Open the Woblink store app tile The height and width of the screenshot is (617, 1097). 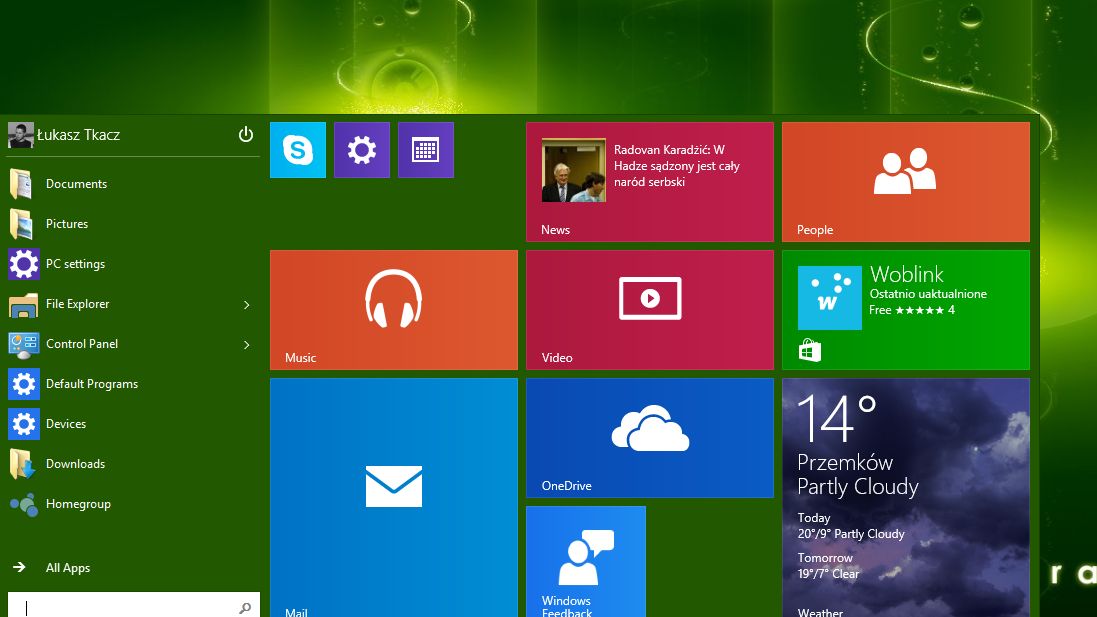point(906,310)
